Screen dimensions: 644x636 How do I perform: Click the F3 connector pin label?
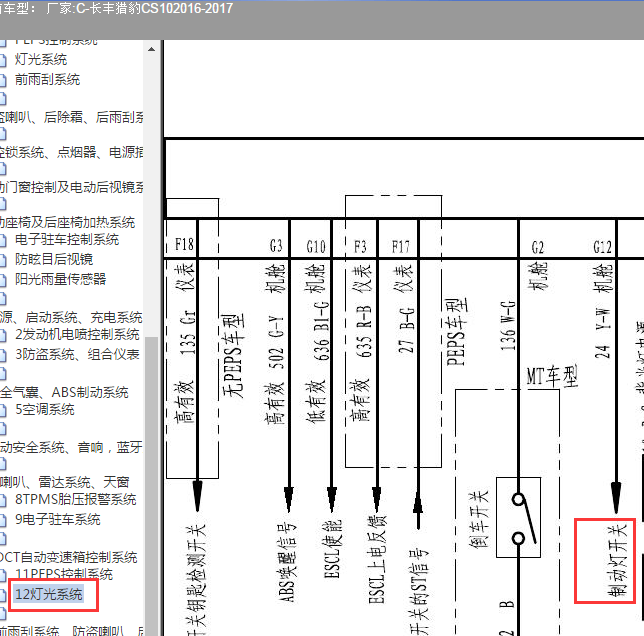360,247
